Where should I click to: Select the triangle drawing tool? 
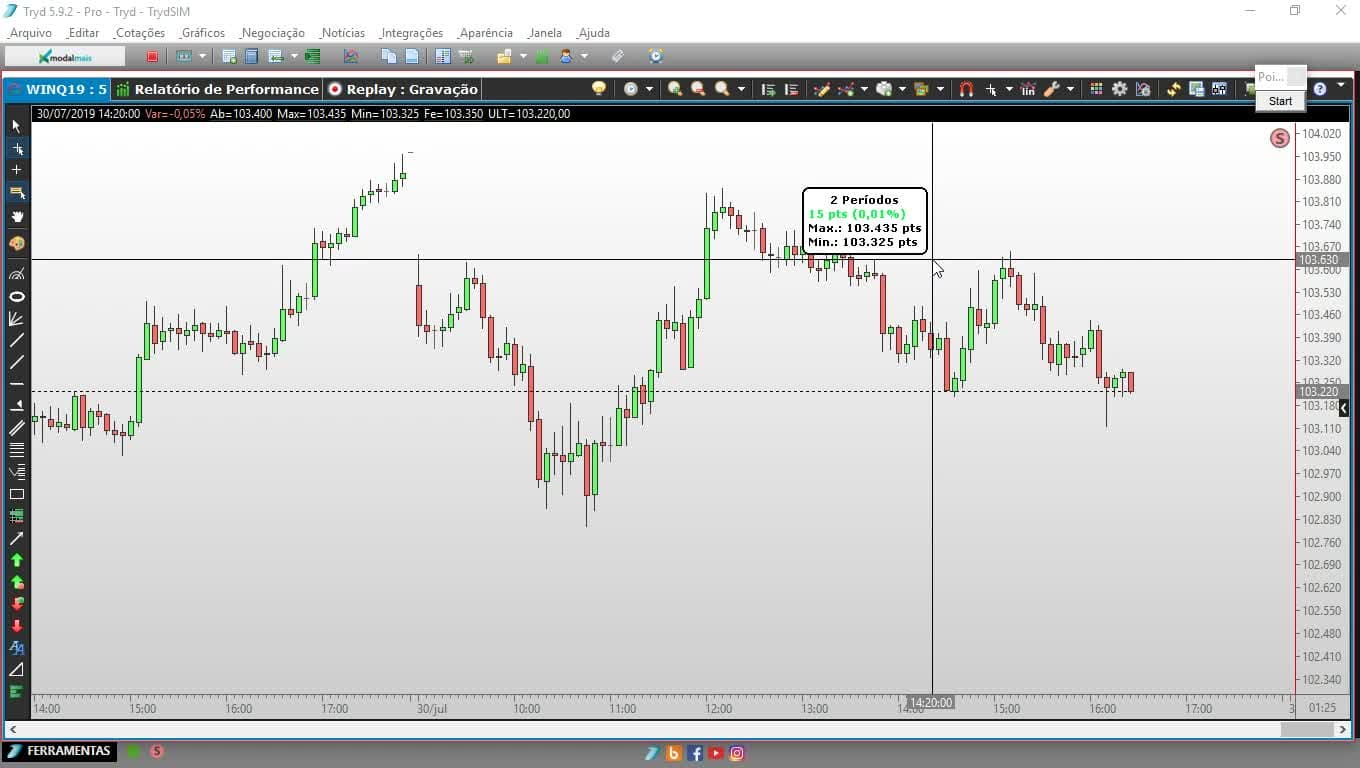tap(16, 670)
